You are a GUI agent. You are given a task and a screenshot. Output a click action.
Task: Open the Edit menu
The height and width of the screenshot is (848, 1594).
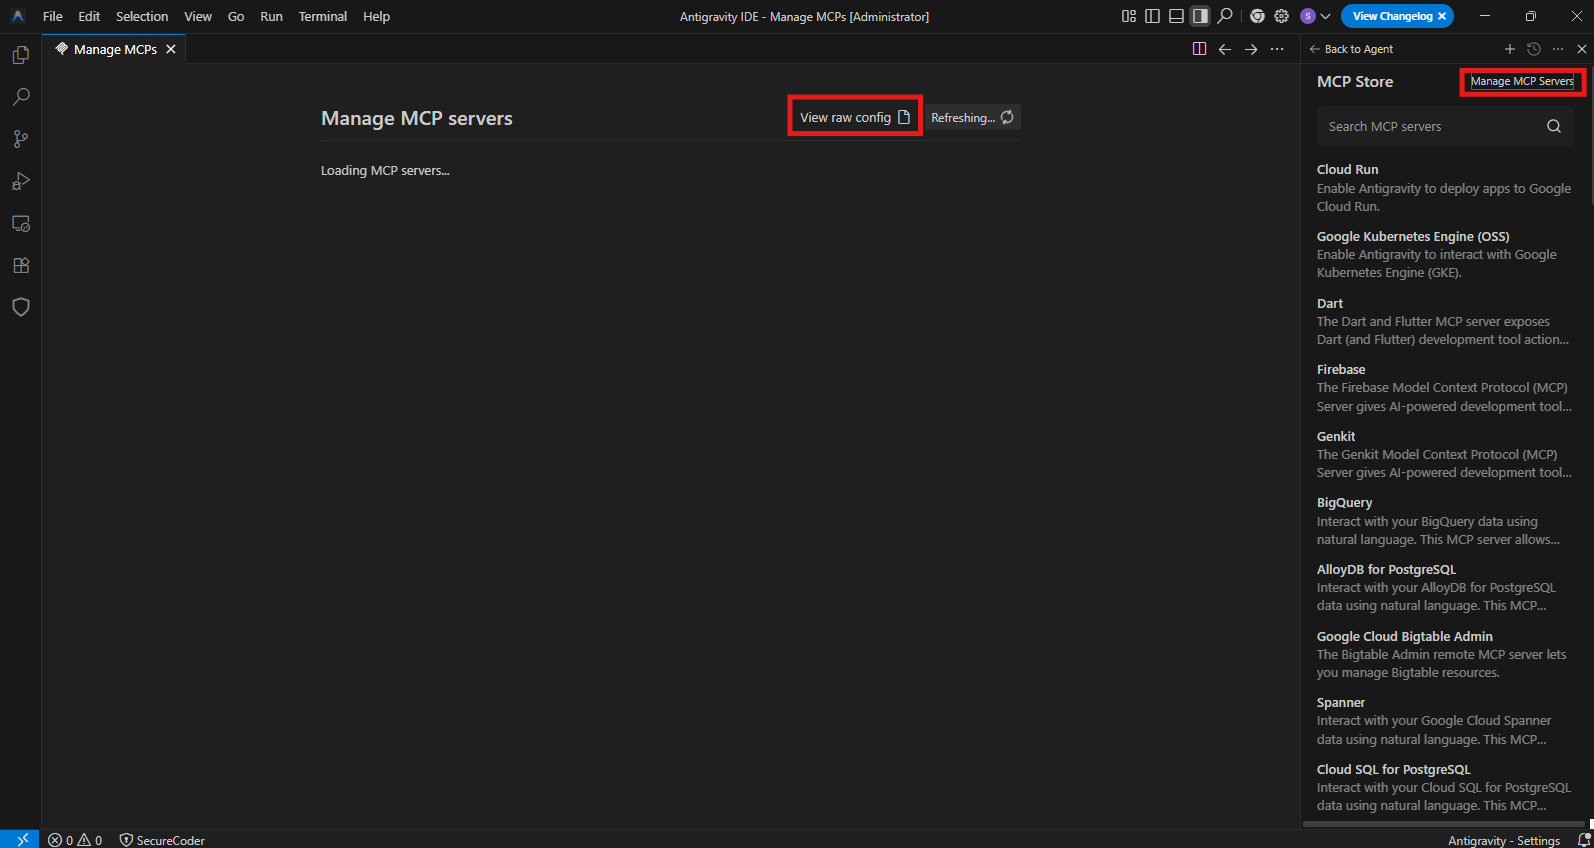(x=89, y=16)
